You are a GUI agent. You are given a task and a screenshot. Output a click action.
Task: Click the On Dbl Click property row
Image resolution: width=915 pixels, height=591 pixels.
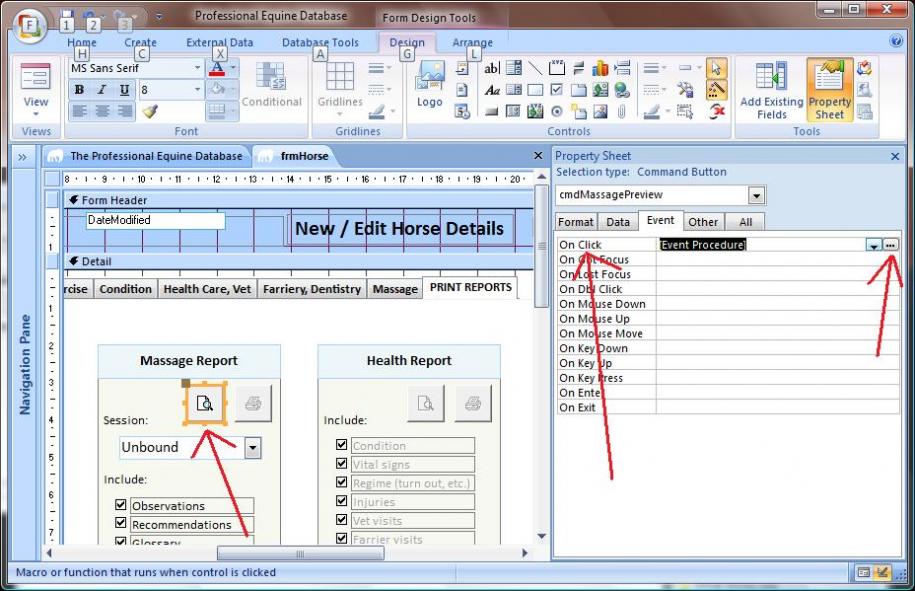[728, 289]
